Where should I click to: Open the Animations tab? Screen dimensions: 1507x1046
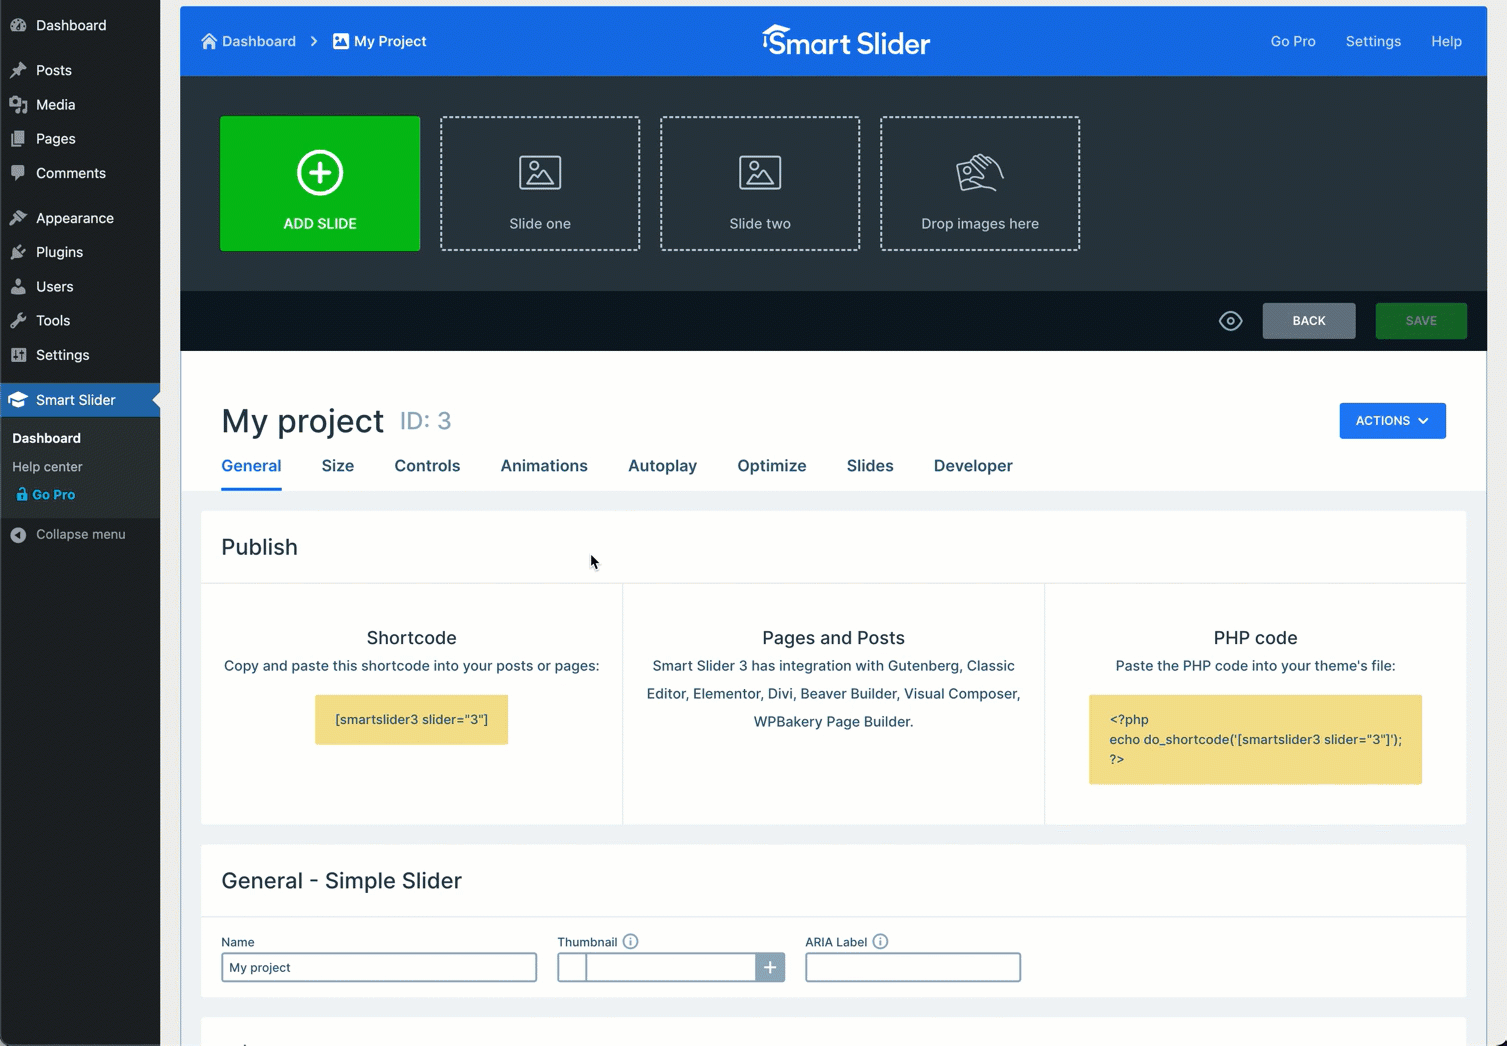point(544,466)
